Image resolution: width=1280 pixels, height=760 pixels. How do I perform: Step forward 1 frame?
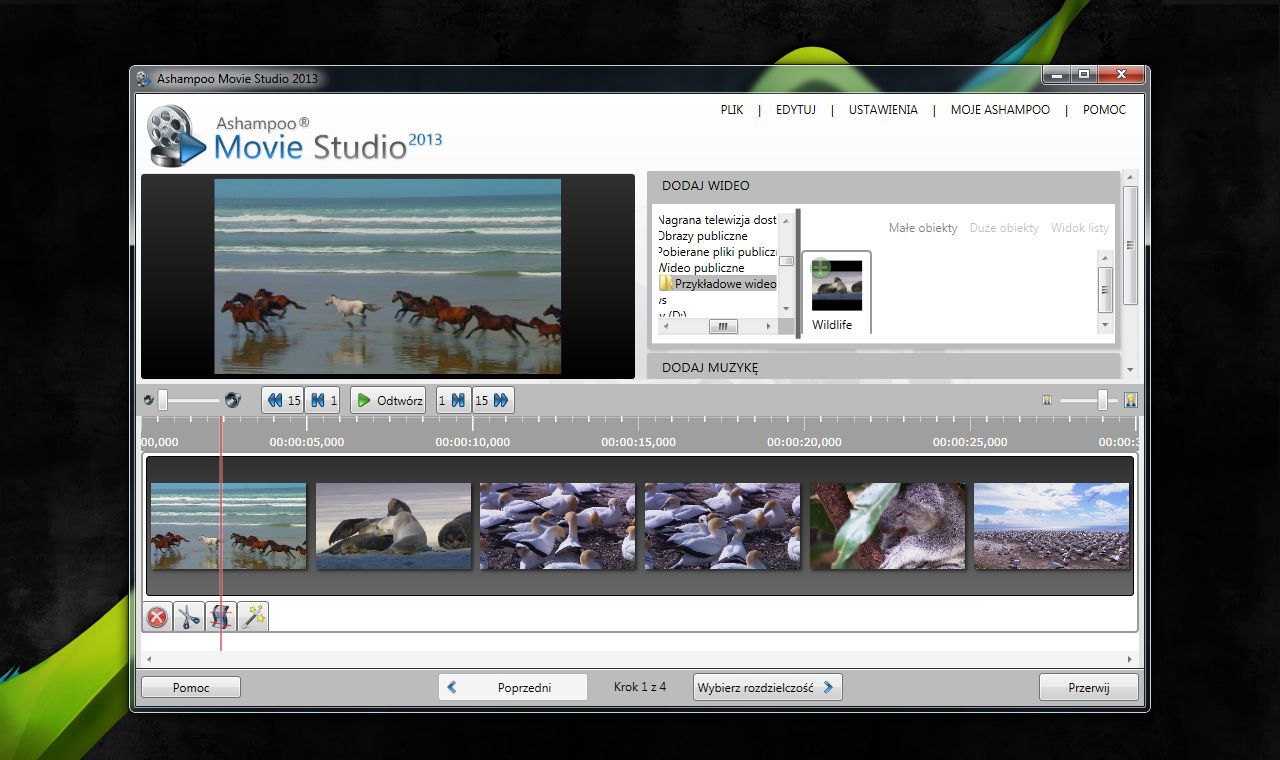[453, 400]
